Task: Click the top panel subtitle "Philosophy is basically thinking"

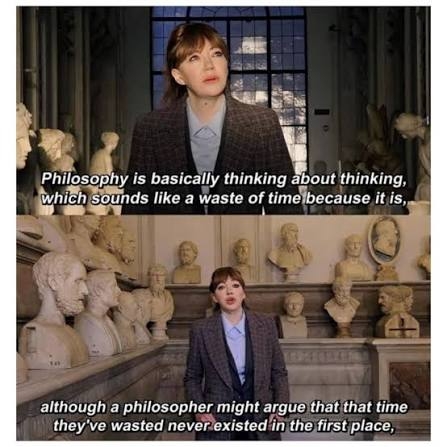Action: pyautogui.click(x=163, y=180)
